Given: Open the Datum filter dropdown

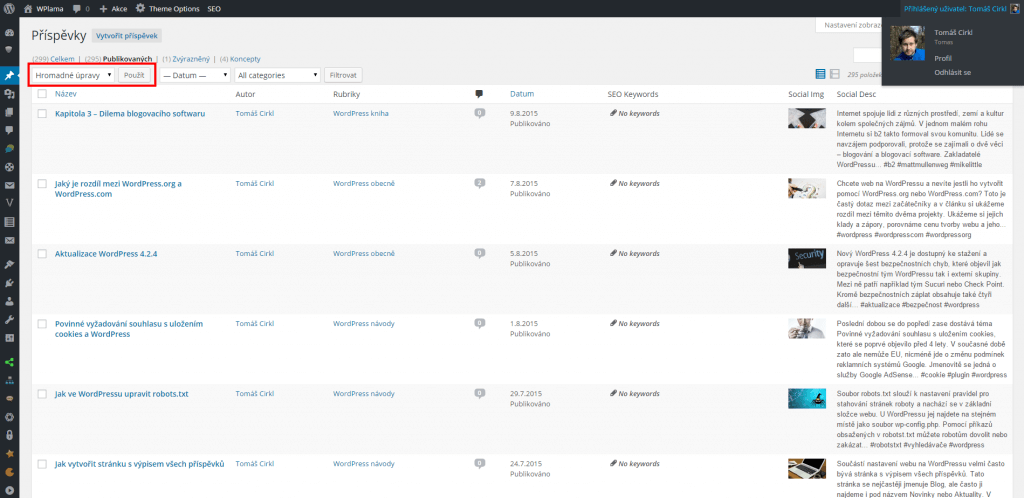Looking at the screenshot, I should click(x=195, y=75).
